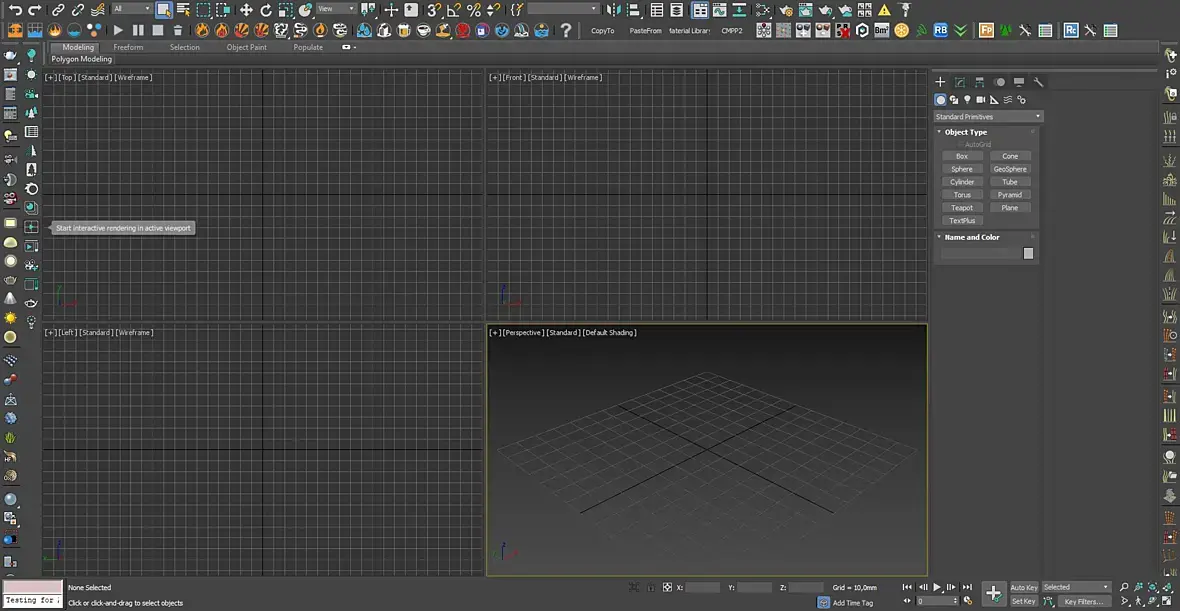Open the Utilities wrench panel
Image resolution: width=1180 pixels, height=611 pixels.
click(x=1038, y=82)
